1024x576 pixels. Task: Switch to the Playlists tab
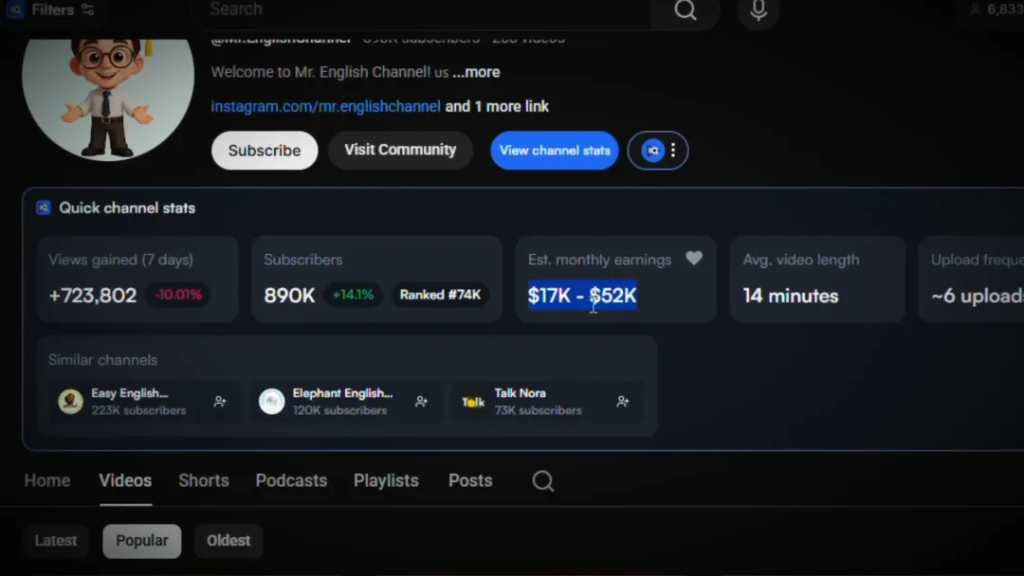coord(386,481)
